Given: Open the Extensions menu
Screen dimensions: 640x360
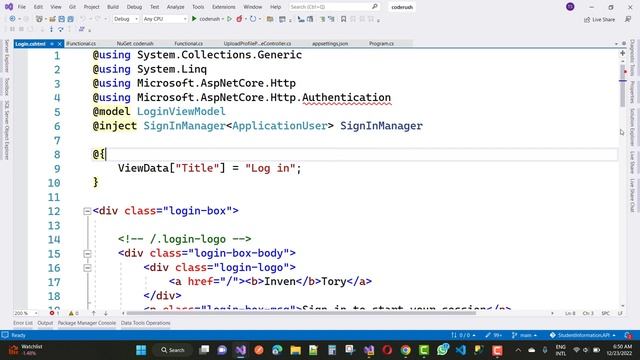Looking at the screenshot, I should coord(224,7).
